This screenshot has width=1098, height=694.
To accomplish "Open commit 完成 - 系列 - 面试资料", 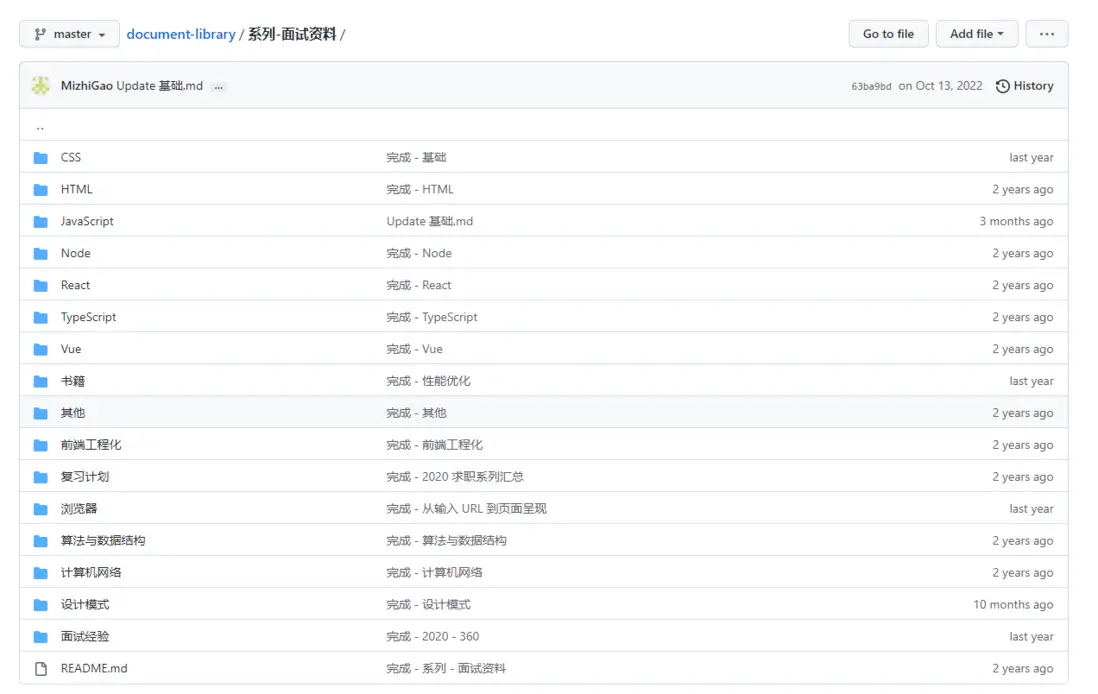I will (446, 668).
